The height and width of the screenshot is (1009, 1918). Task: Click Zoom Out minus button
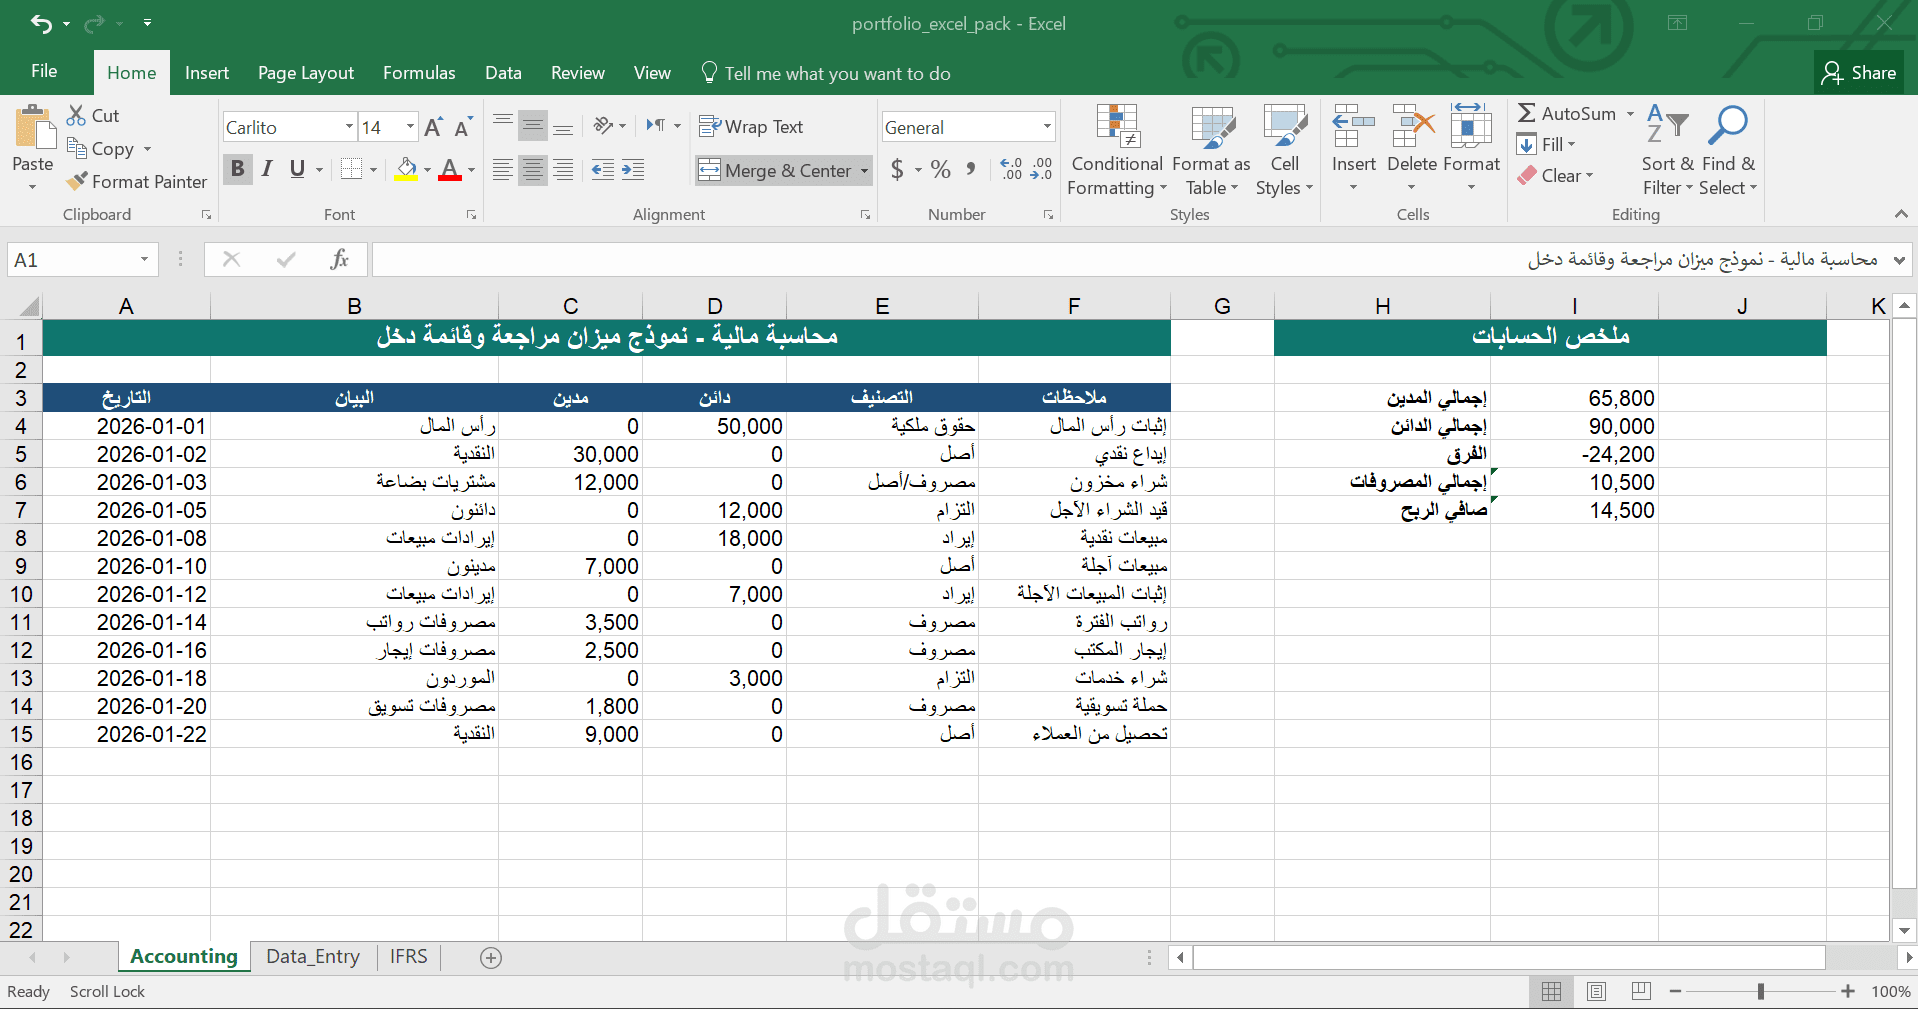[1675, 991]
